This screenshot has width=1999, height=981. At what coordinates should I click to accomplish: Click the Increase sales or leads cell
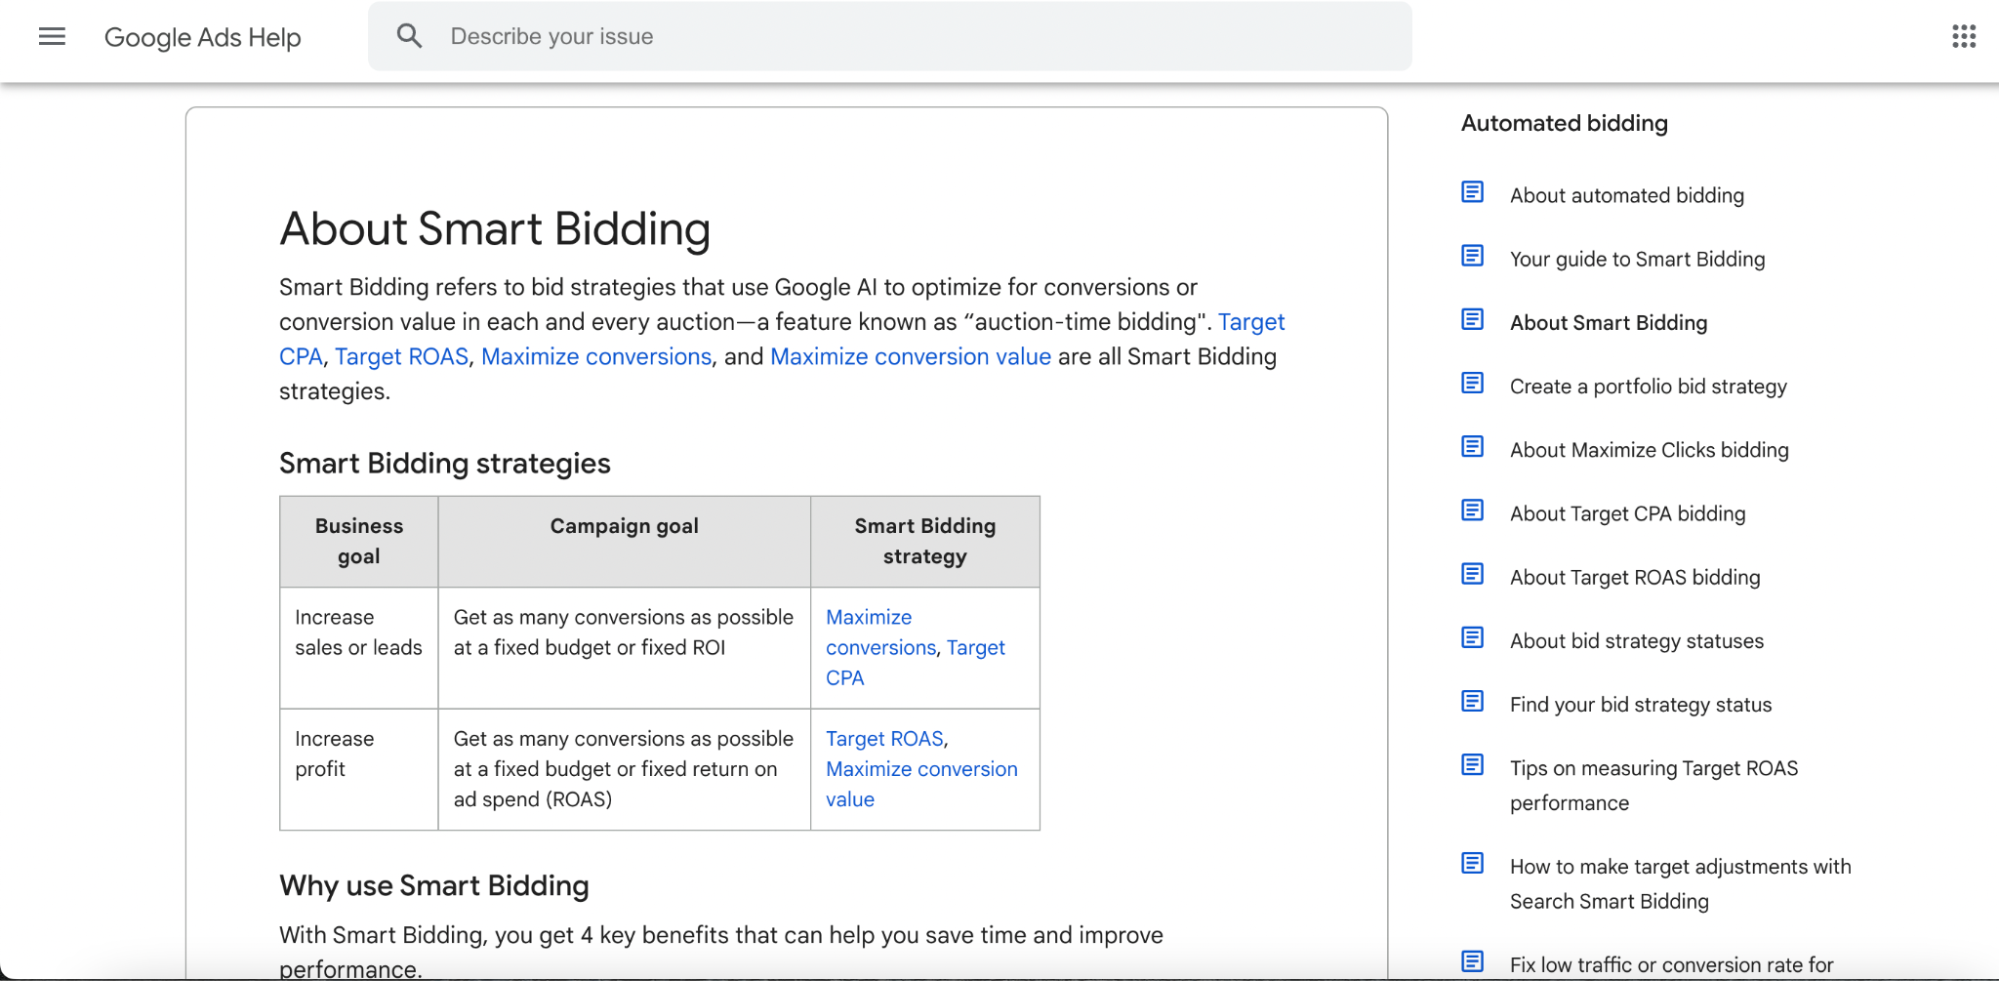[359, 648]
